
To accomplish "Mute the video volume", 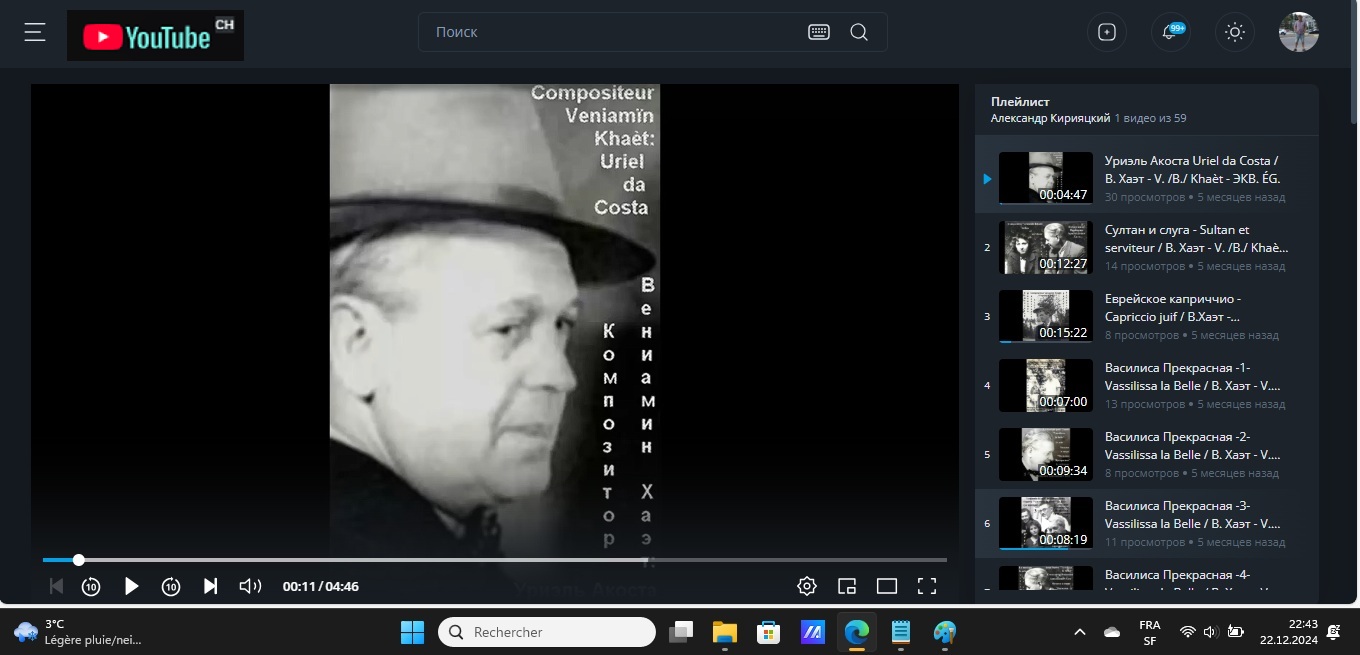I will pos(250,586).
